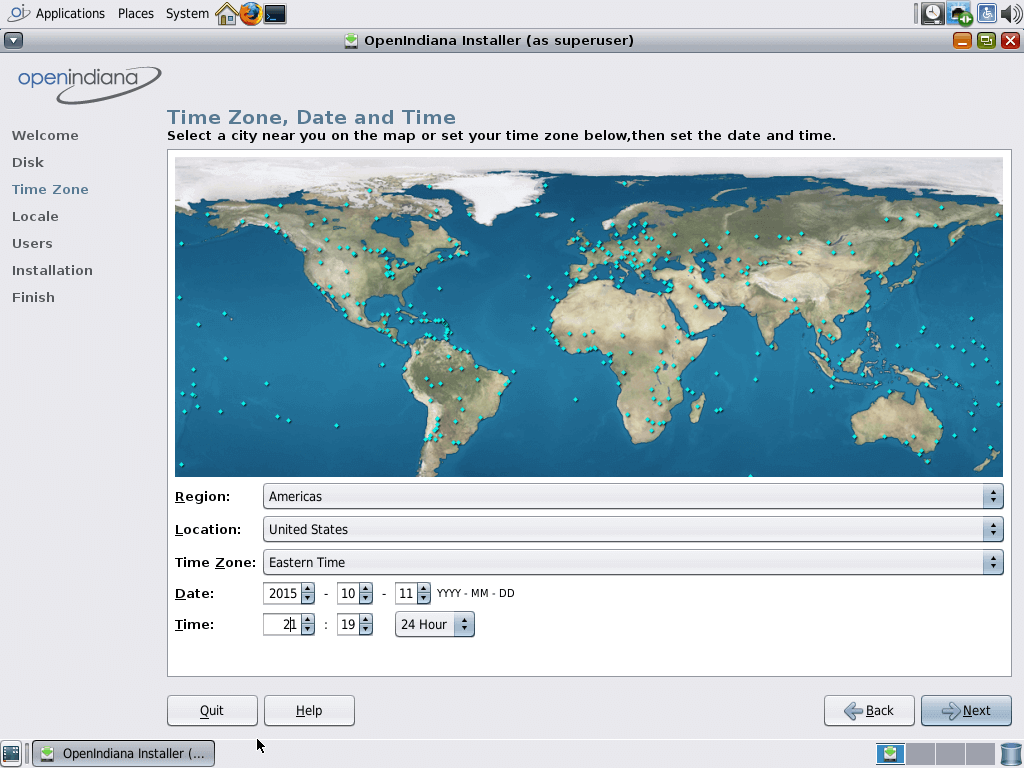The width and height of the screenshot is (1024, 768).
Task: Click the Users step in the sidebar
Action: point(32,244)
